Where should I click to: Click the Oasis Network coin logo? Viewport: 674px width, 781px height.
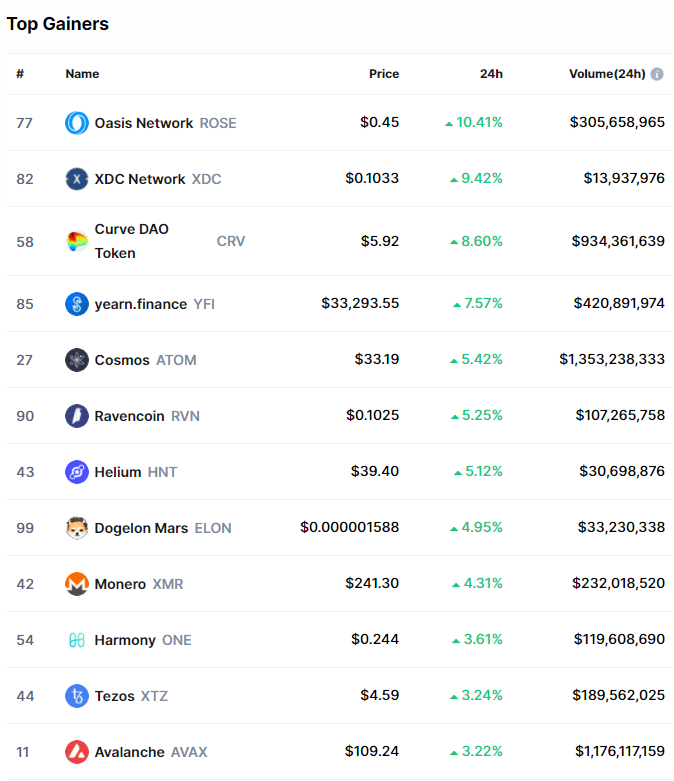pos(77,123)
